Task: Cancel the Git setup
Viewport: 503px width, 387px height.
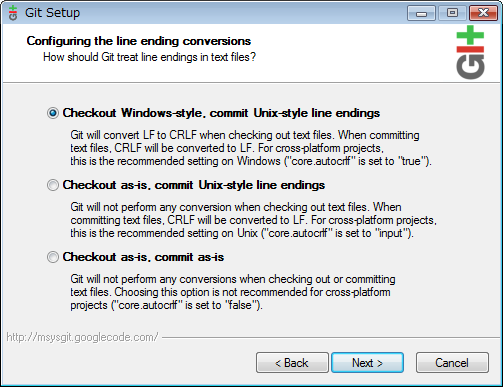Action: pos(452,363)
